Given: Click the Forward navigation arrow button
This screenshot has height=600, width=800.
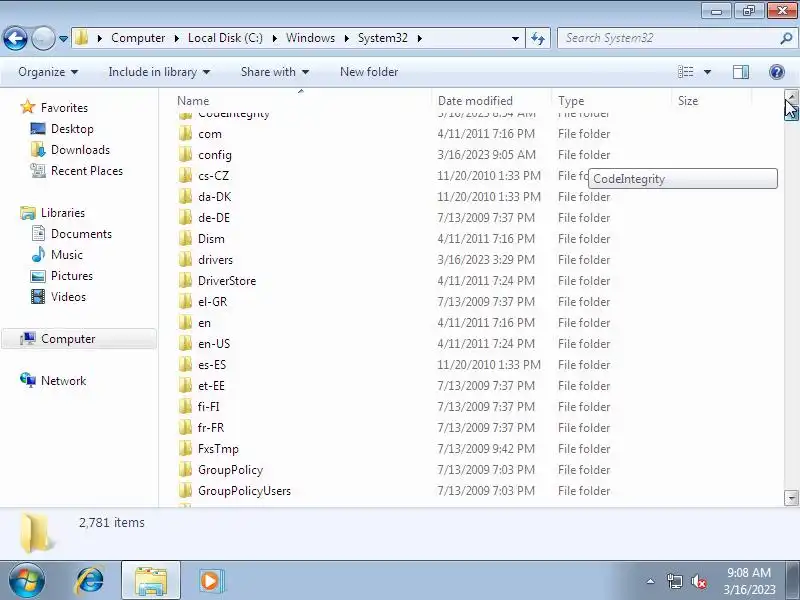Looking at the screenshot, I should (43, 38).
